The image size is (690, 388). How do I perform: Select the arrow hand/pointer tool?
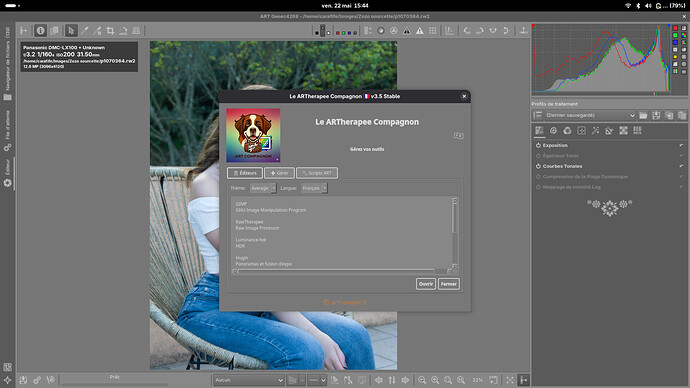pos(71,30)
